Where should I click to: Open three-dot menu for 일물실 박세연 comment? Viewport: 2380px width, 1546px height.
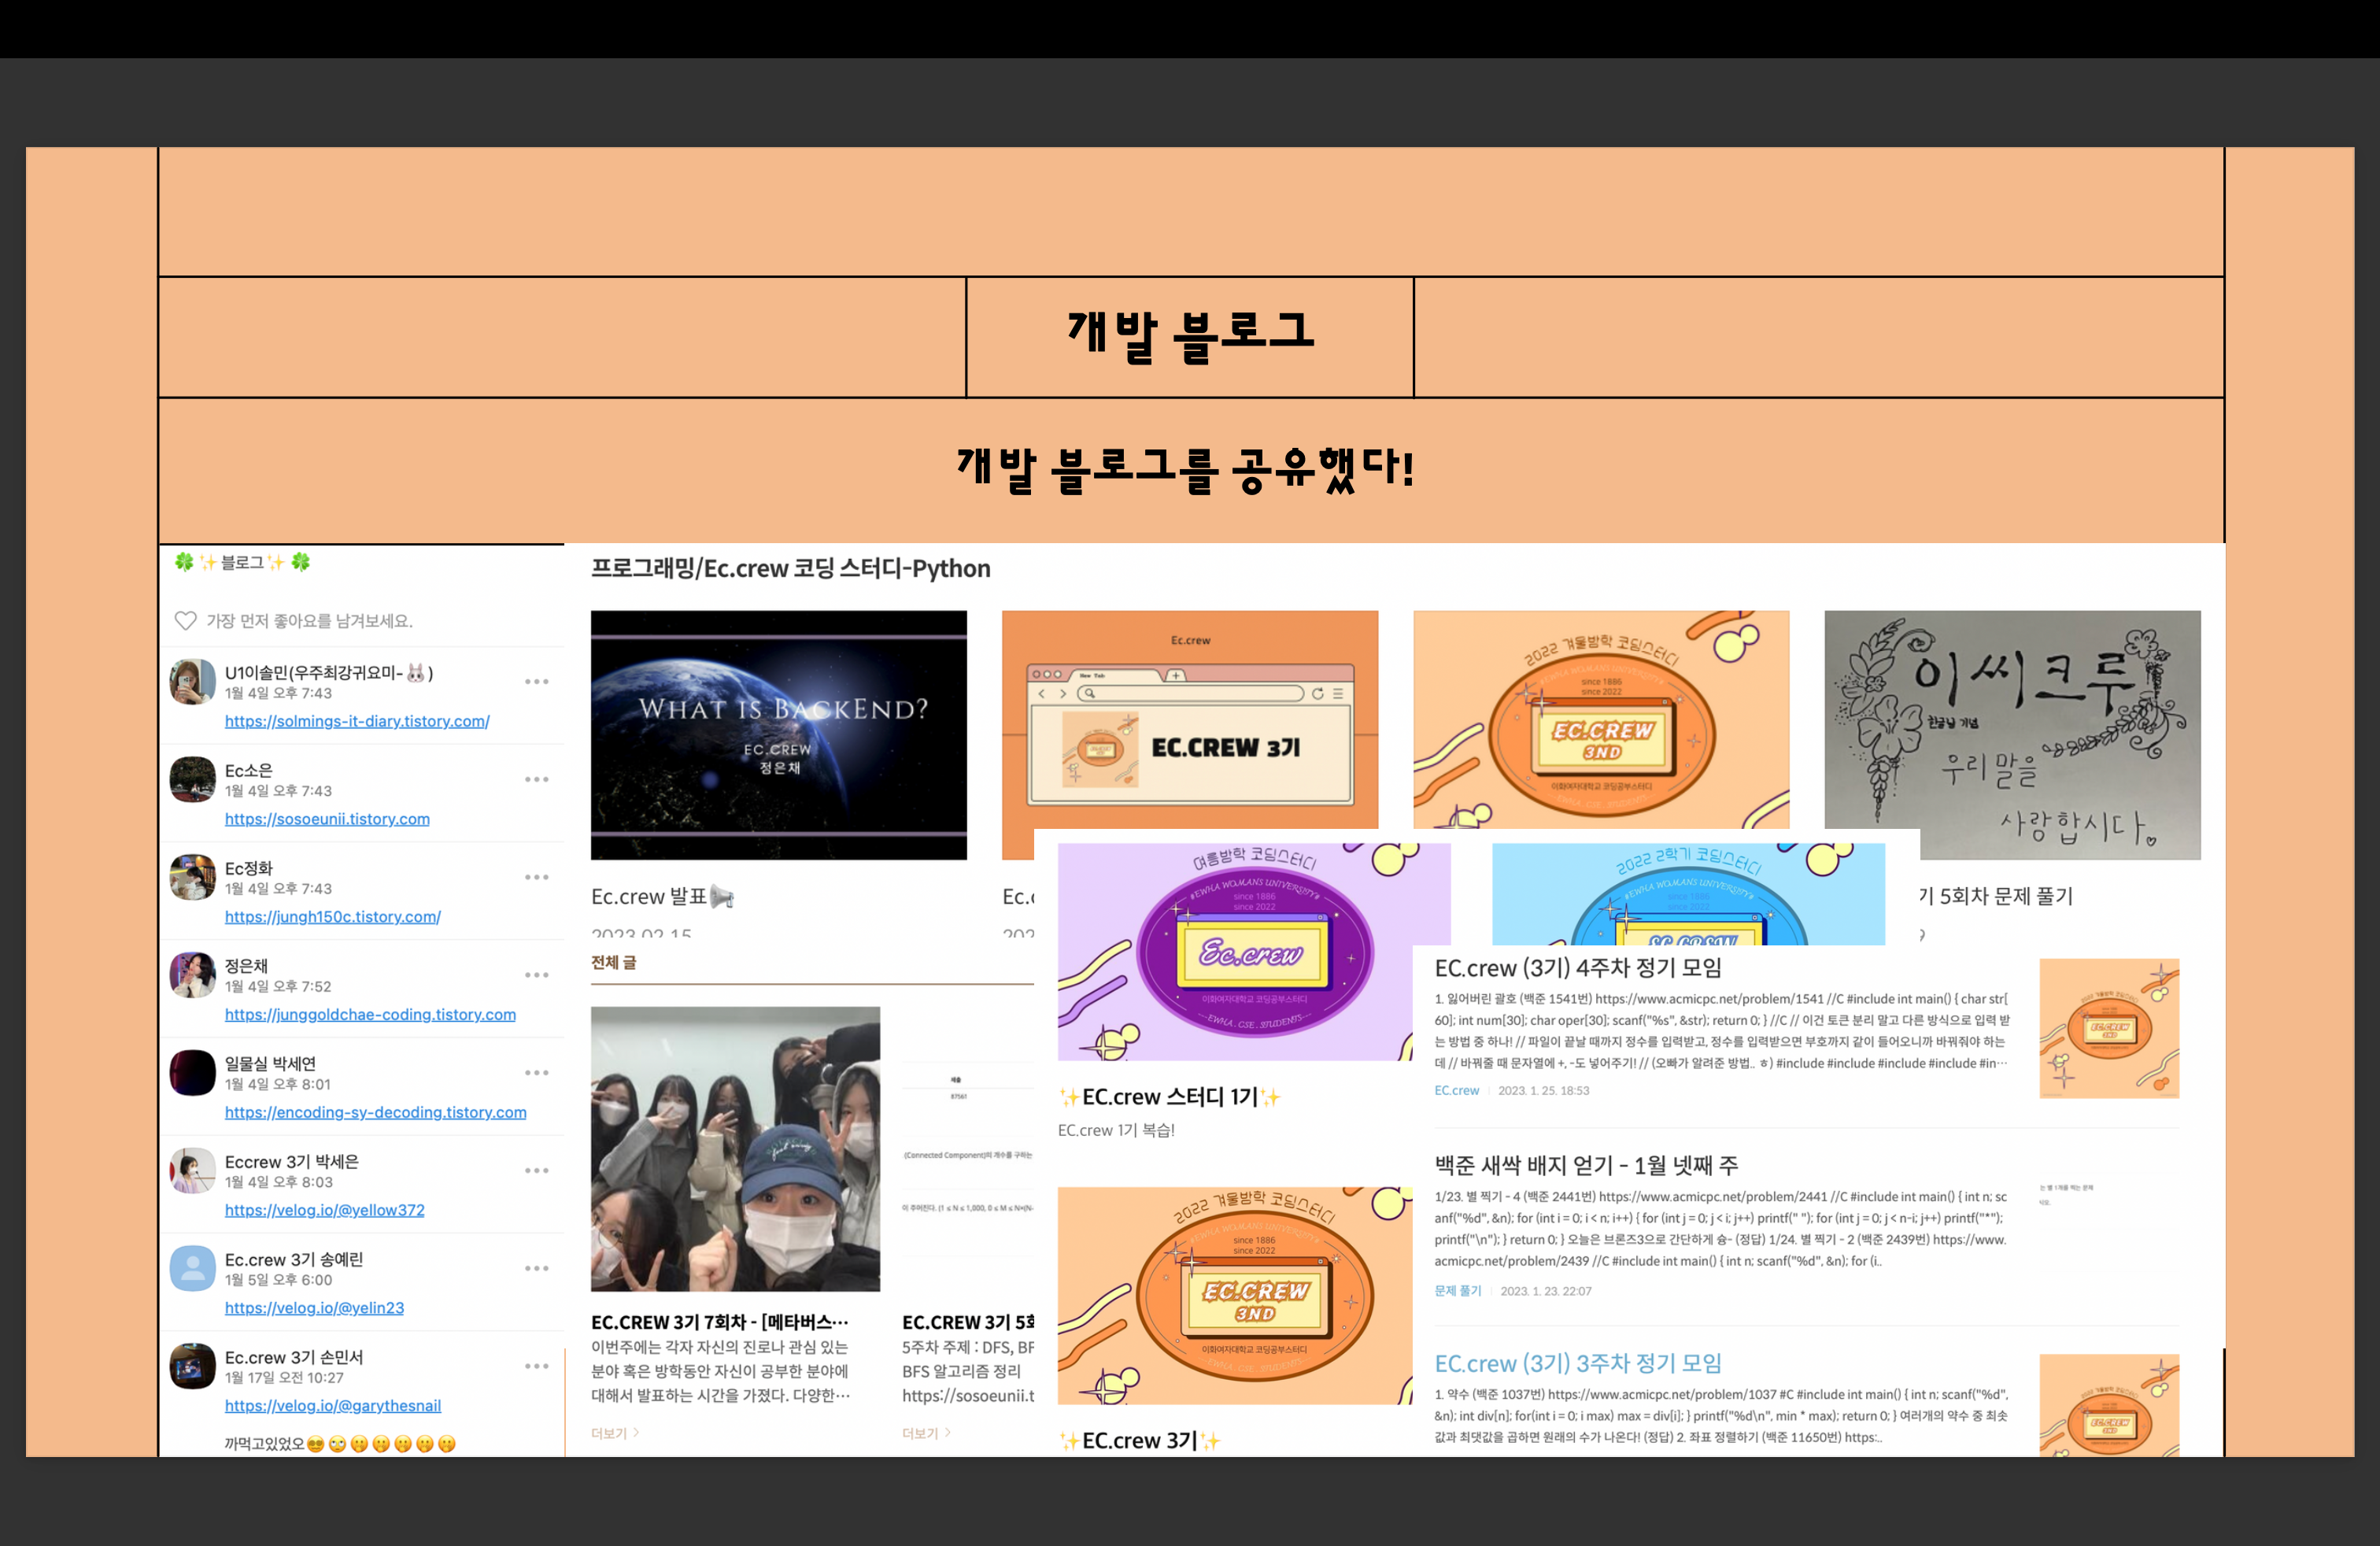[537, 1073]
